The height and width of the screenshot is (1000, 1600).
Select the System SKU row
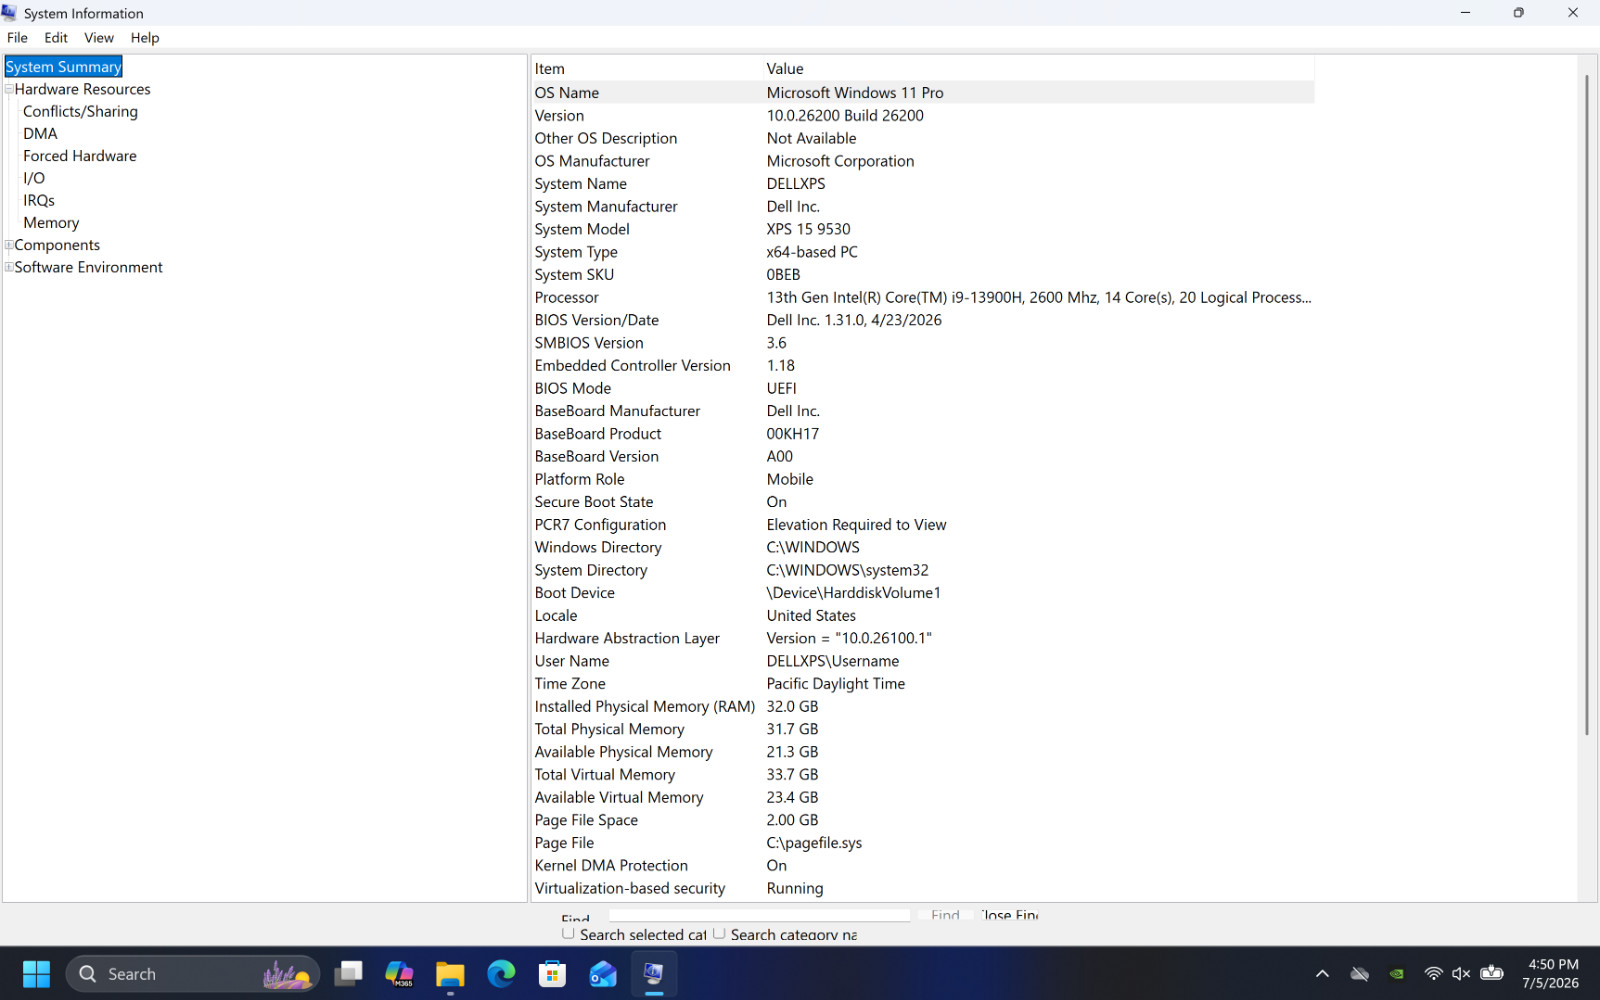922,274
